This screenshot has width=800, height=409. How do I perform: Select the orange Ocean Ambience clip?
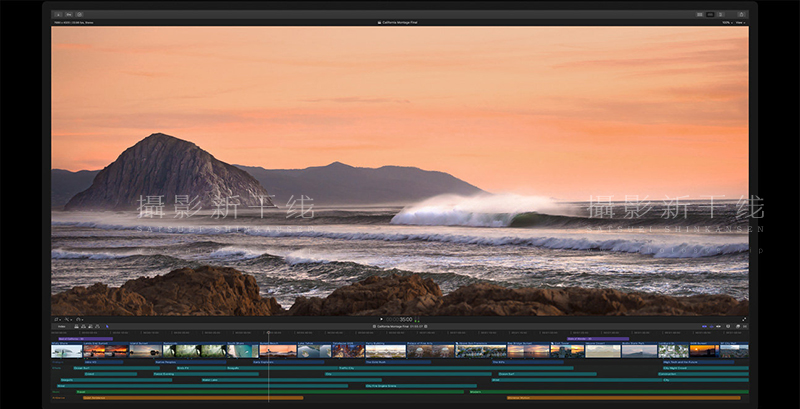(193, 398)
